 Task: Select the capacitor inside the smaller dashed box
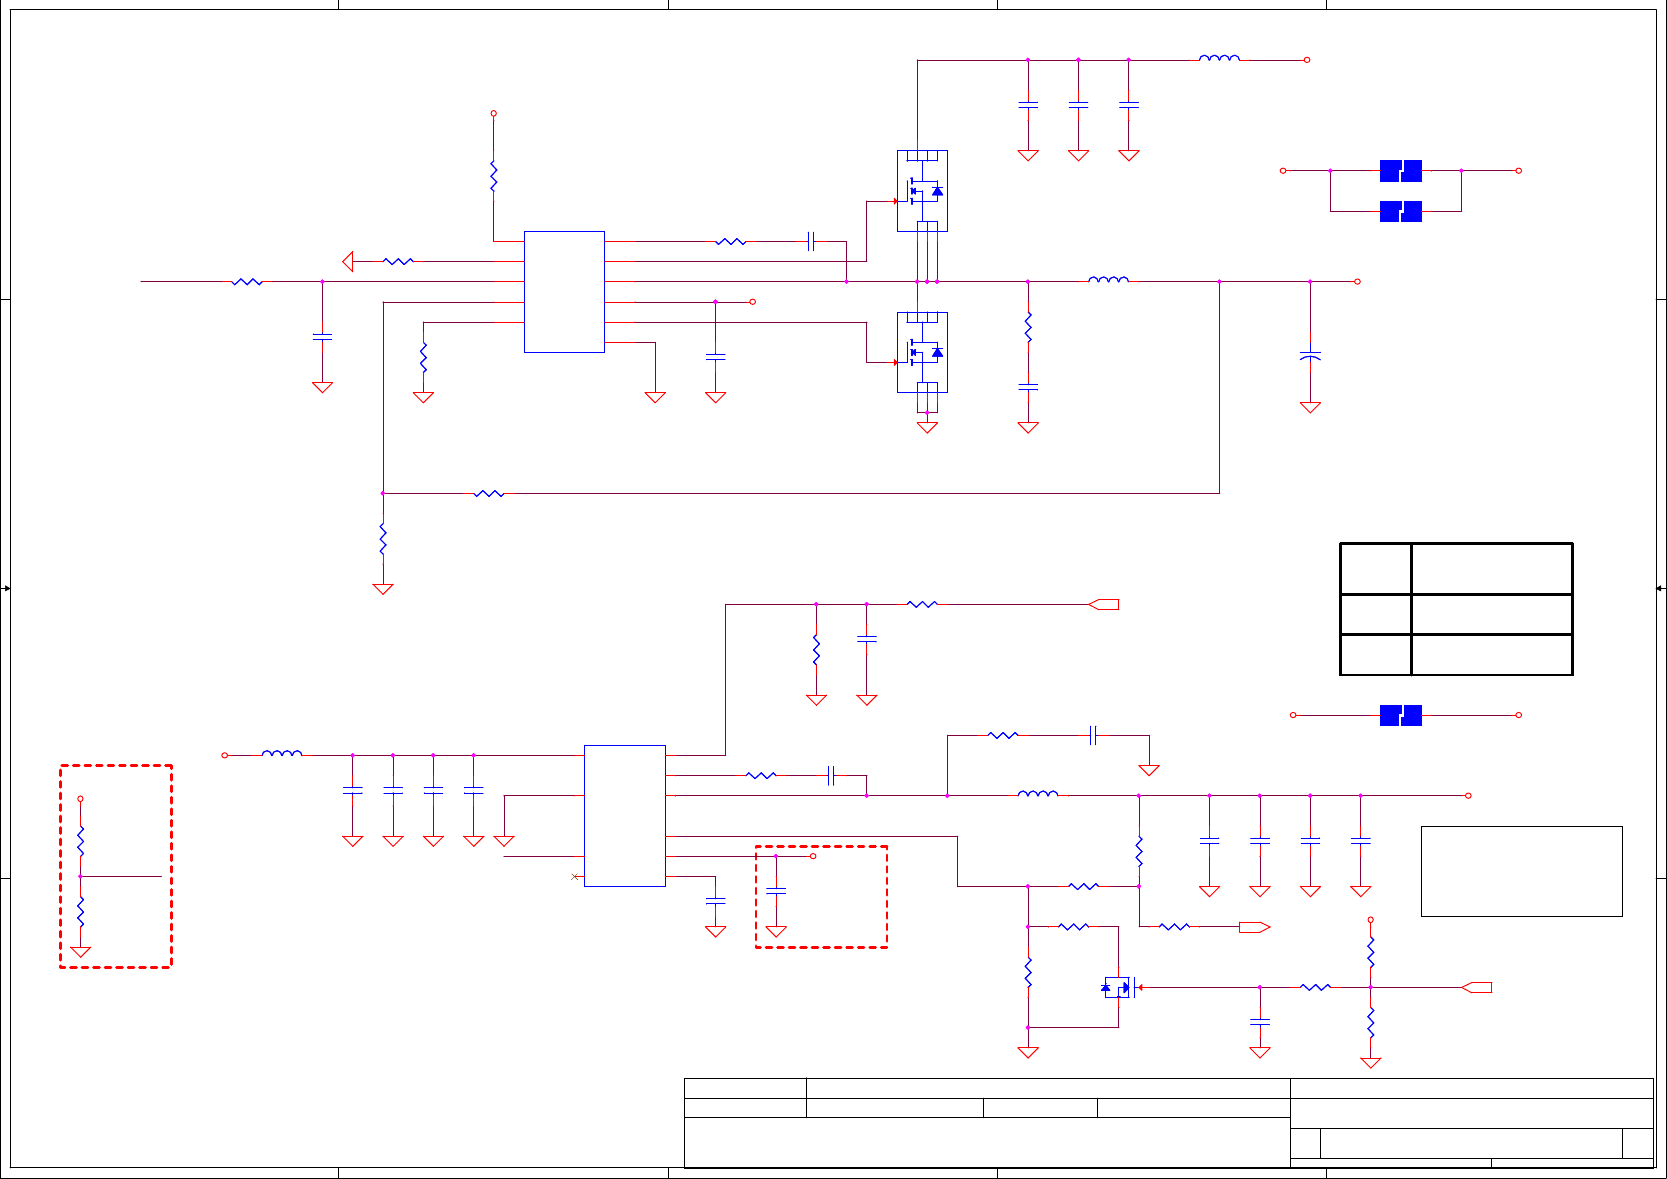click(776, 890)
